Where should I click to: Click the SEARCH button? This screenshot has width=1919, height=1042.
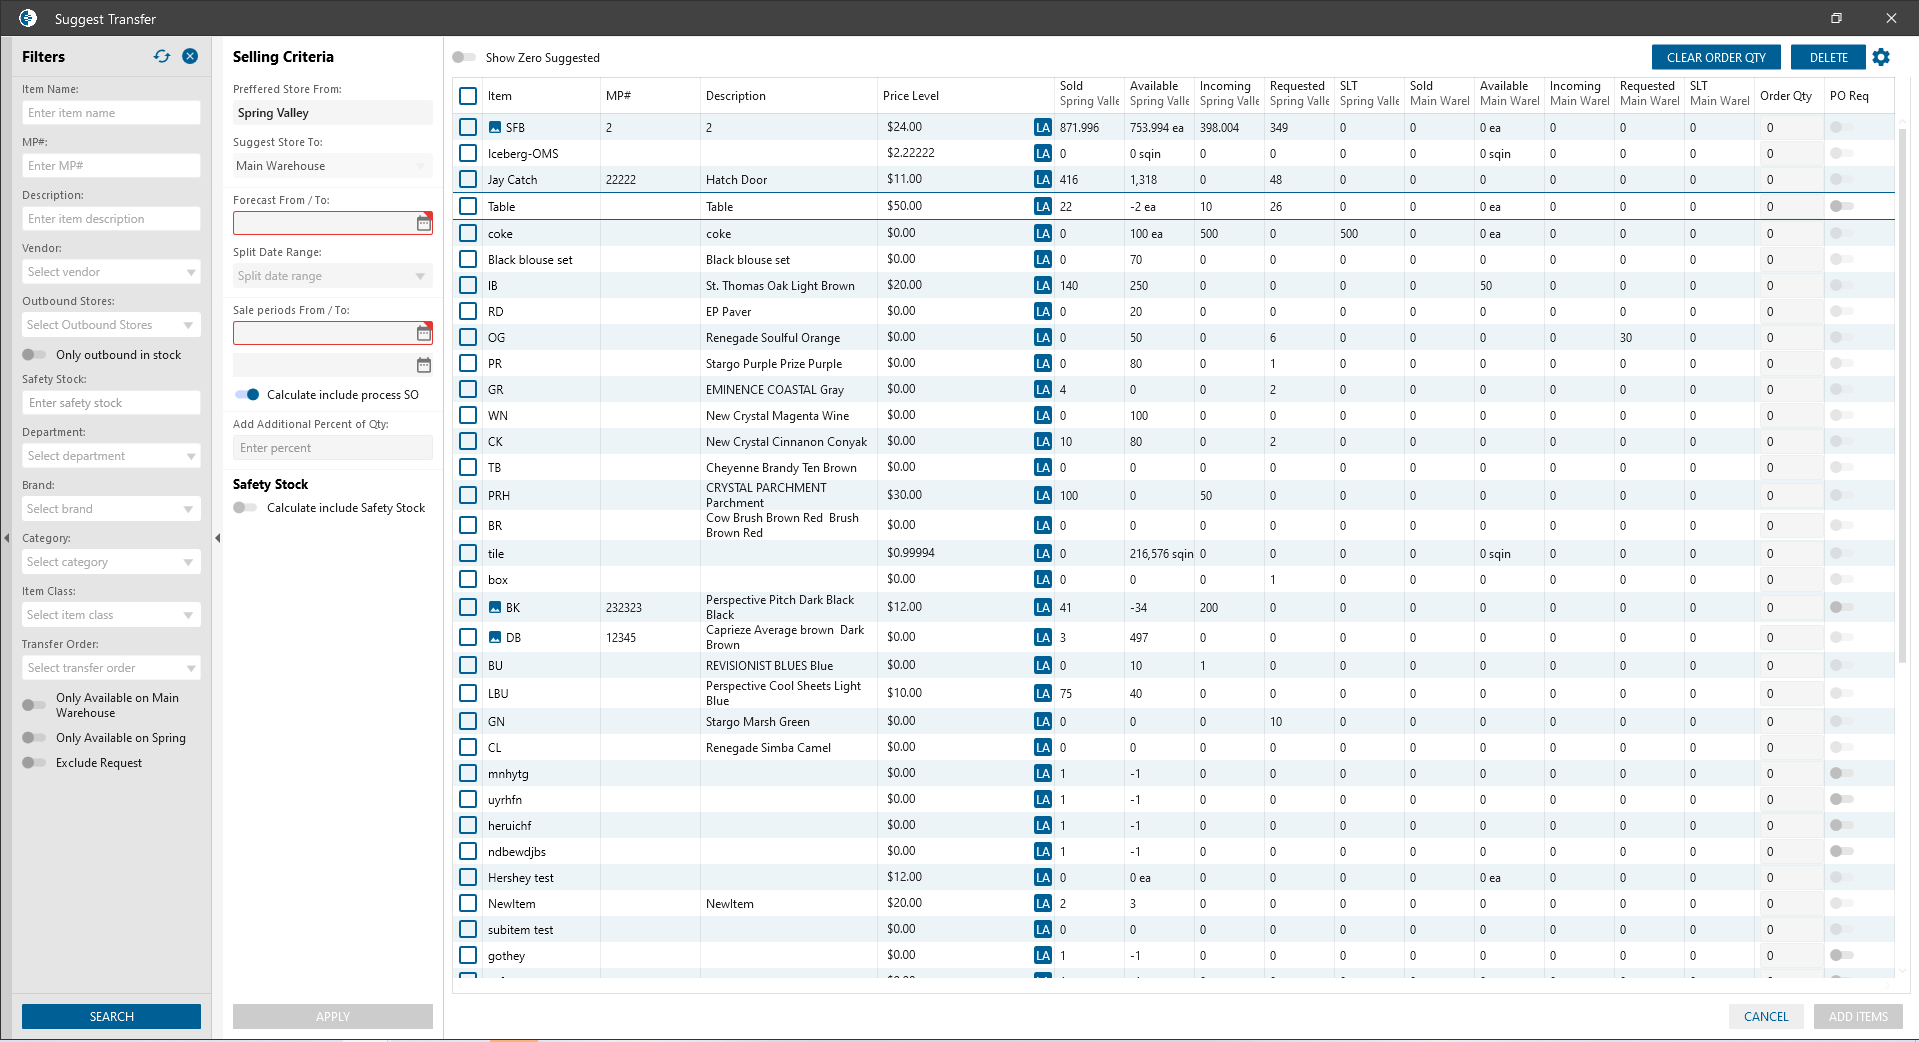click(111, 1016)
